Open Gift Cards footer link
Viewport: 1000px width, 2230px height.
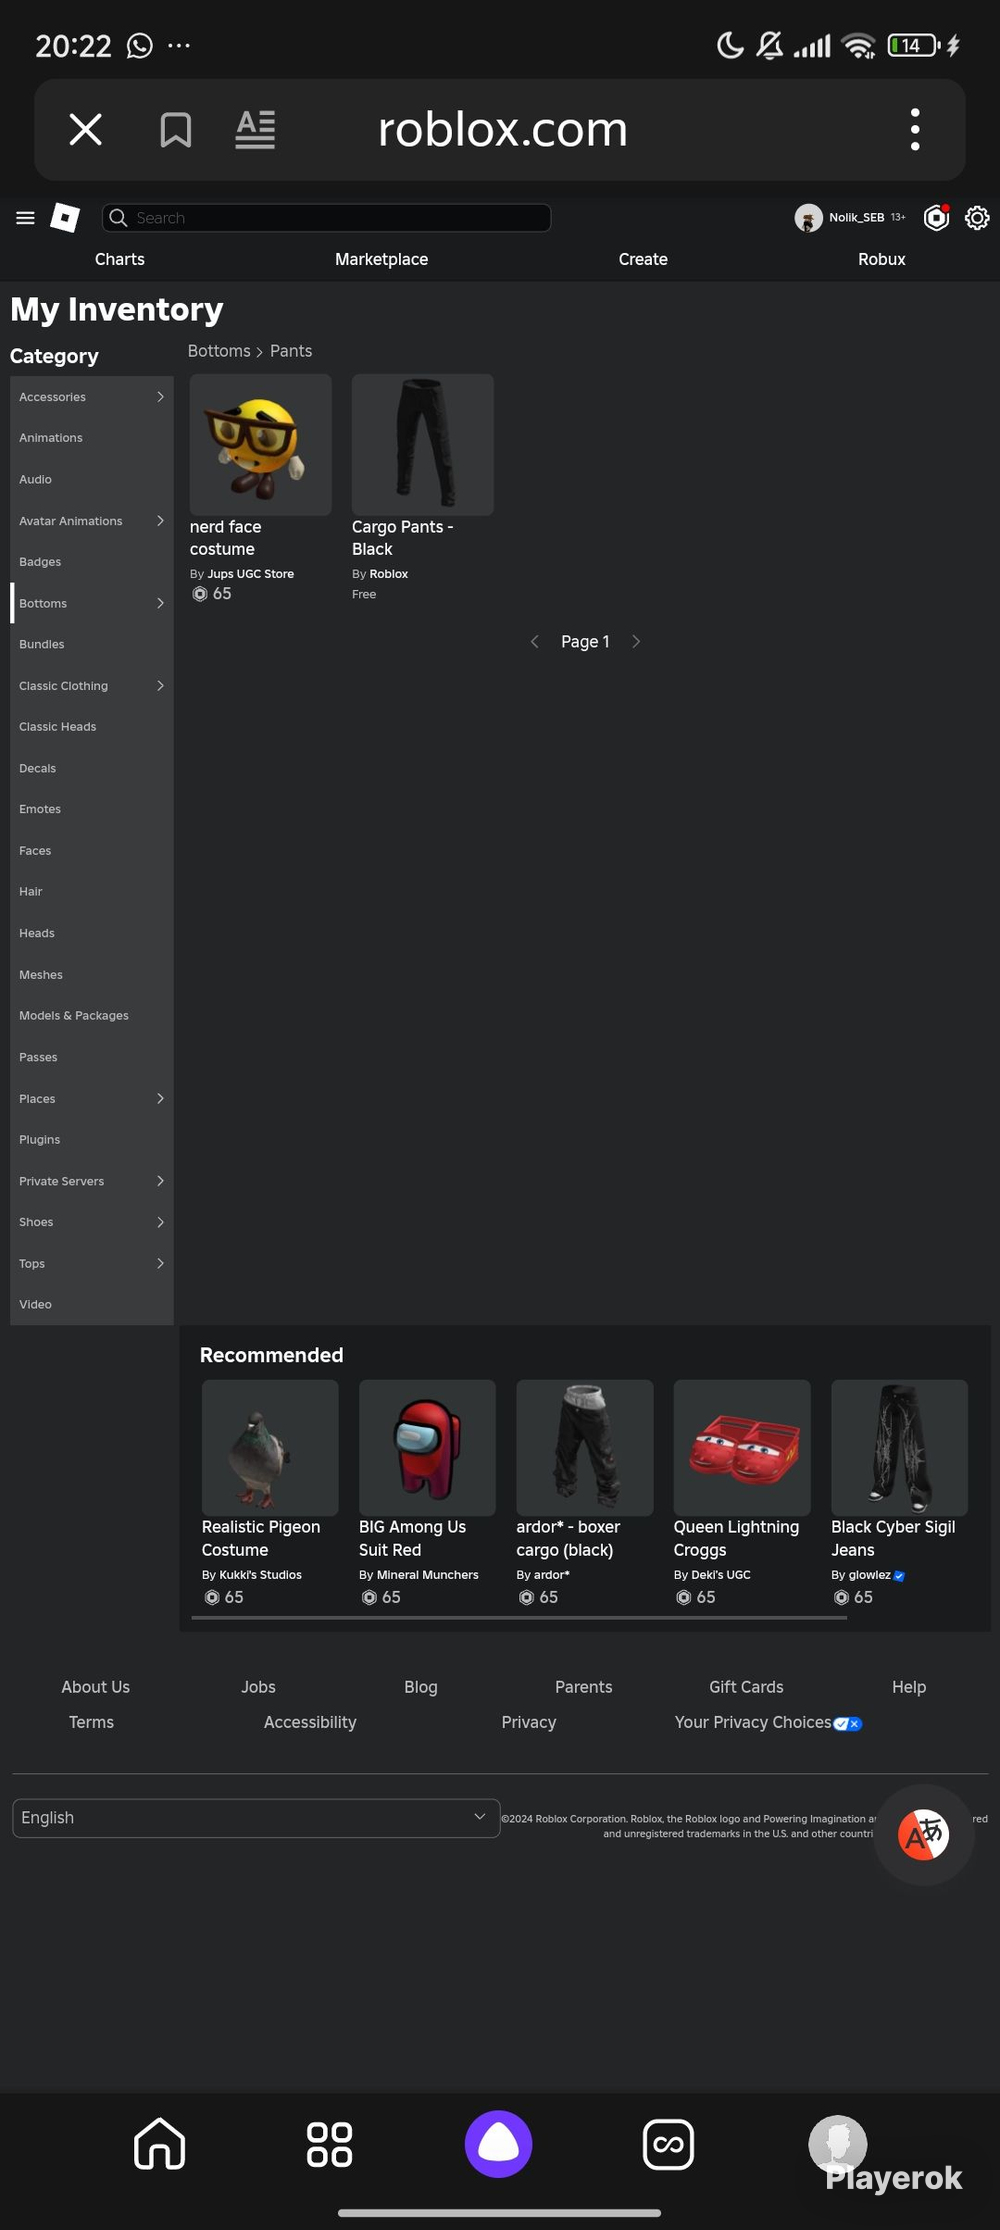[x=746, y=1687]
